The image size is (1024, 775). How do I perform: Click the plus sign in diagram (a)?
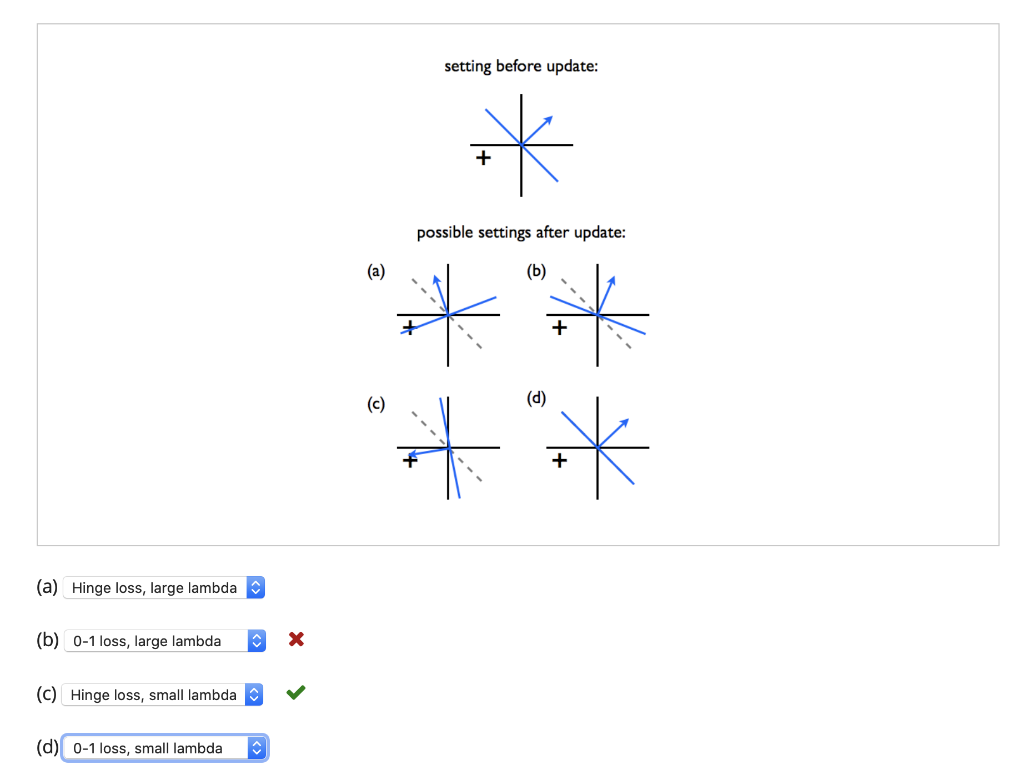[409, 327]
